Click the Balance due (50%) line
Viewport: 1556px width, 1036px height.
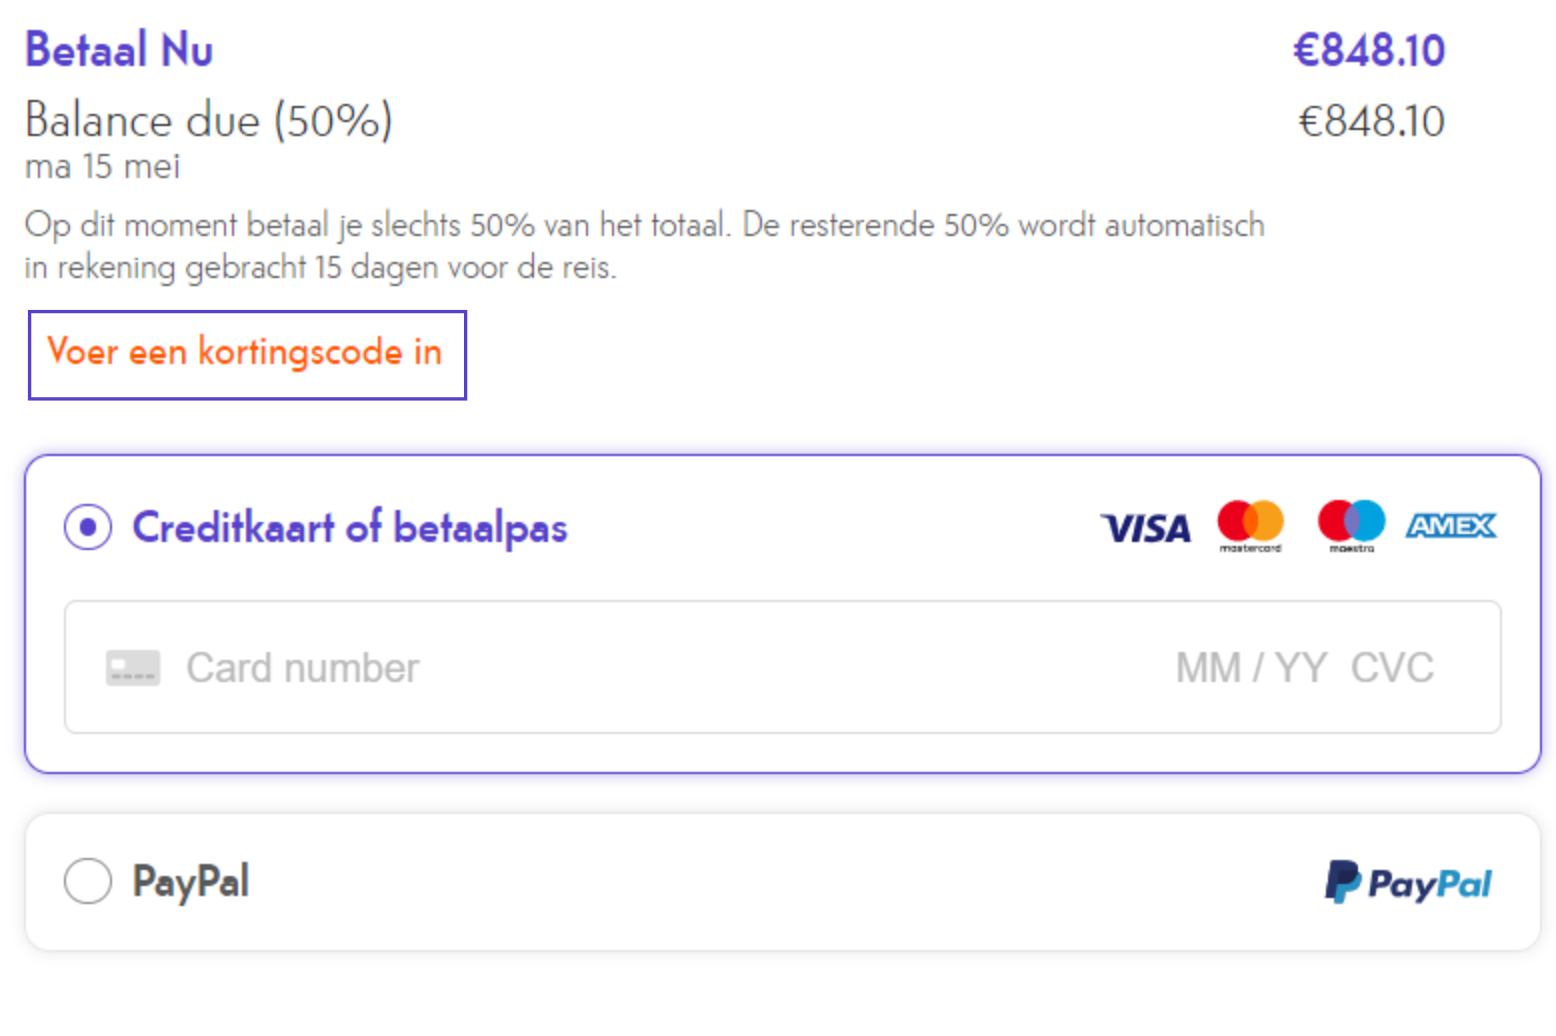(209, 121)
